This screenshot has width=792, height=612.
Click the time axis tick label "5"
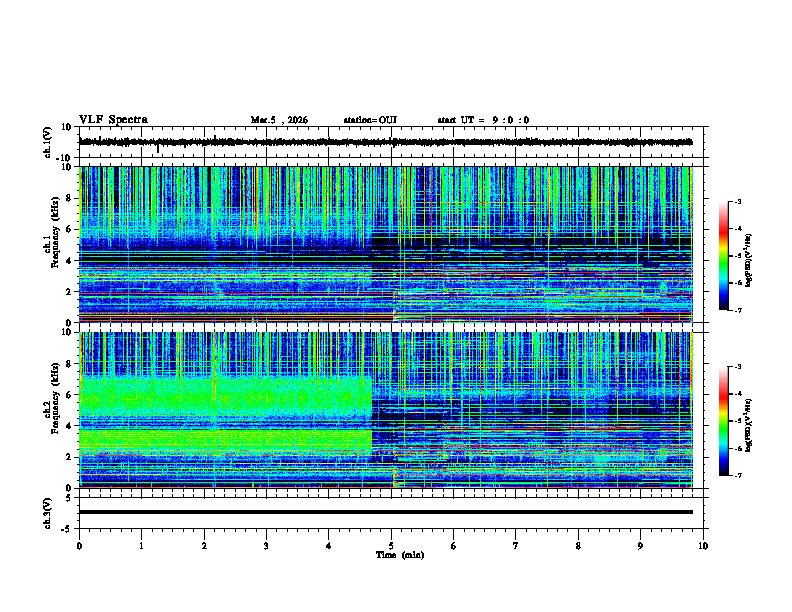[x=391, y=546]
